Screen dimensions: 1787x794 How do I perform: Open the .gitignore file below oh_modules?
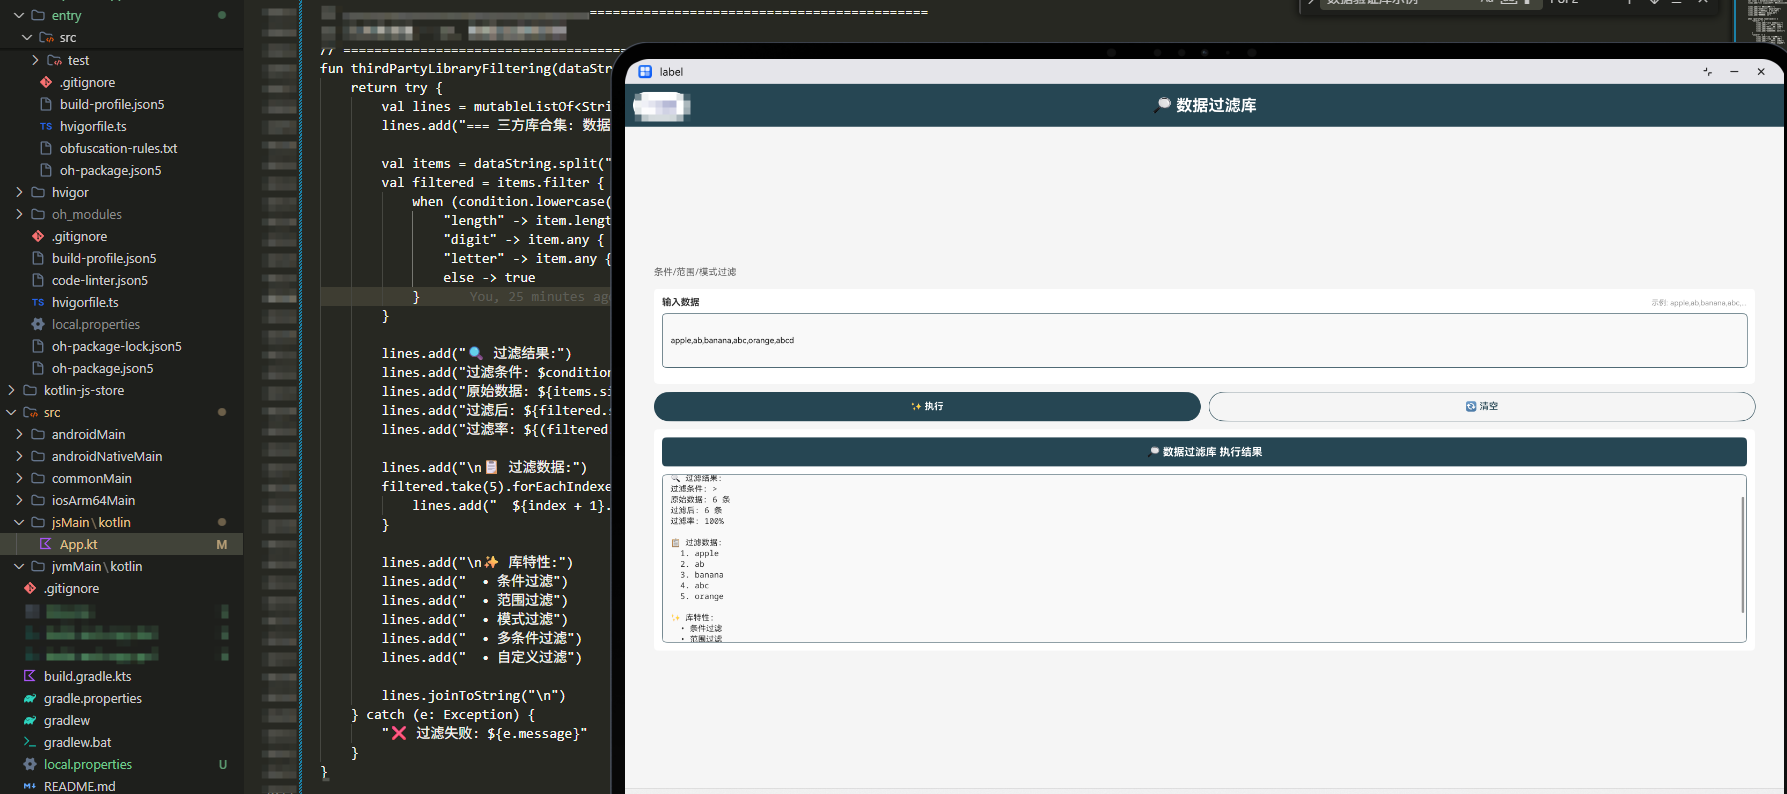pos(79,236)
